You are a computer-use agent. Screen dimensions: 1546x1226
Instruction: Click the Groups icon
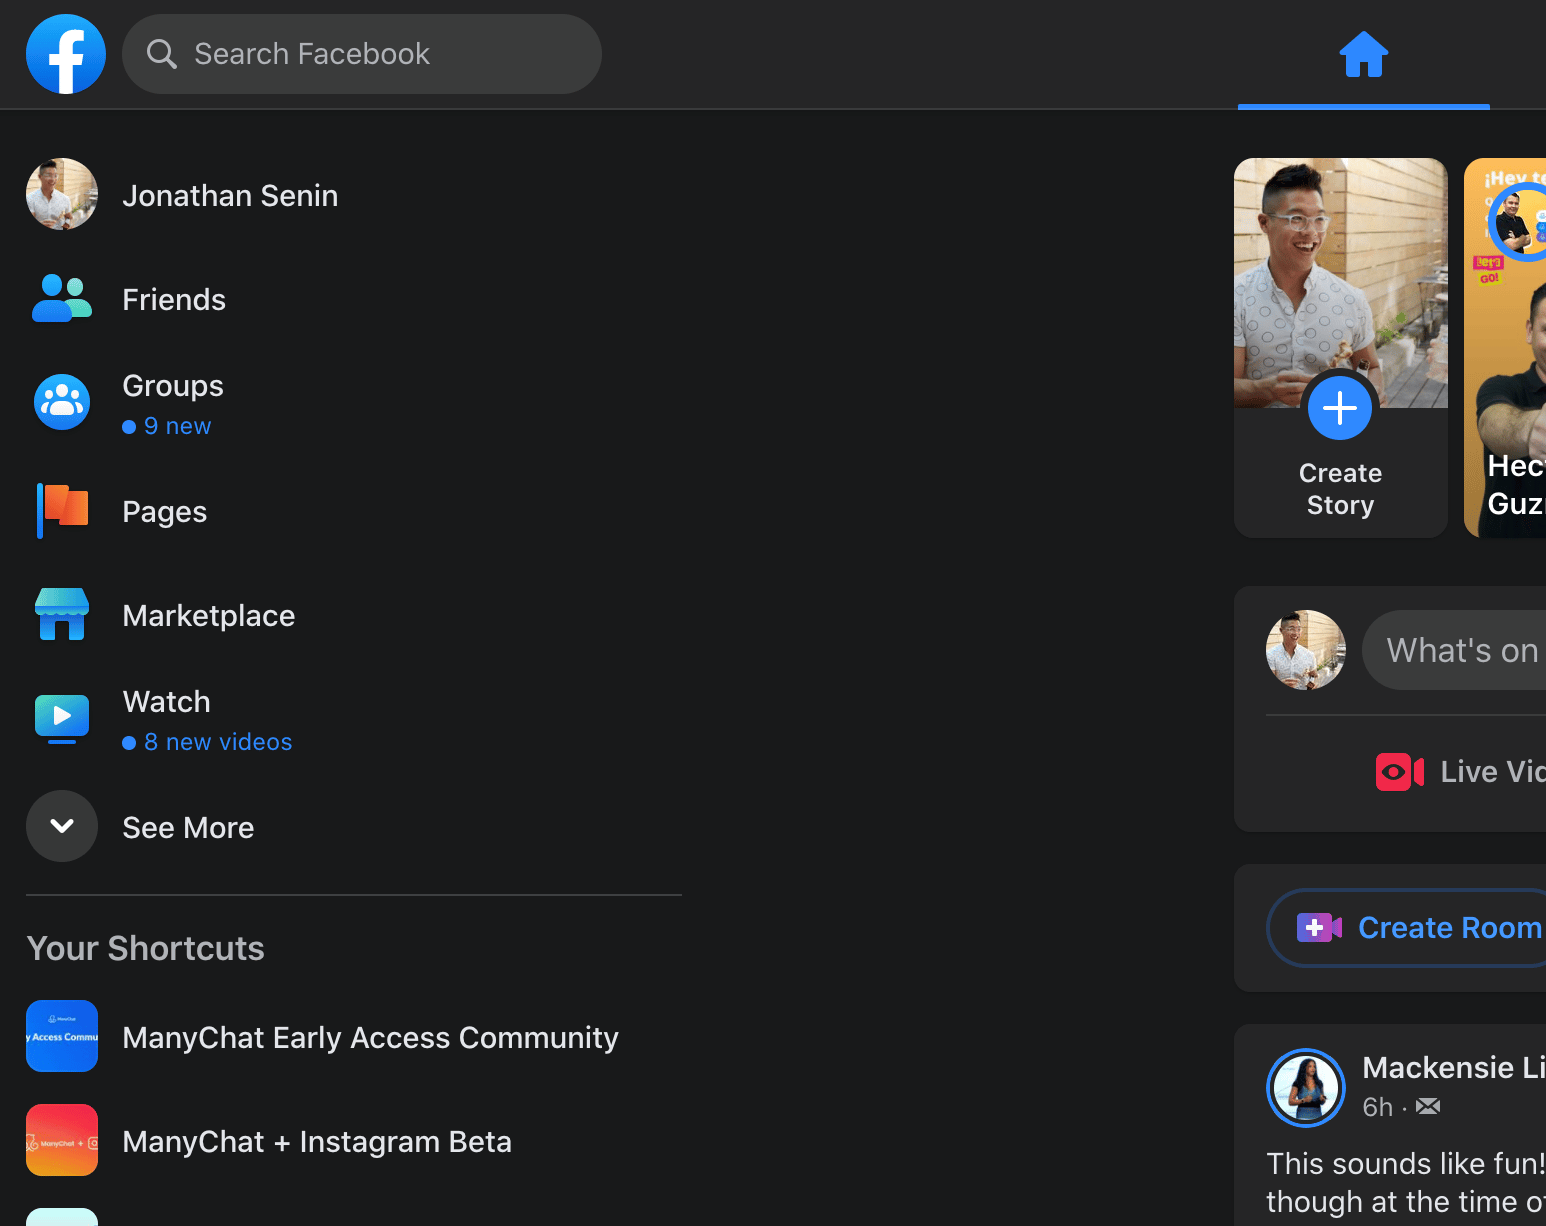[62, 402]
